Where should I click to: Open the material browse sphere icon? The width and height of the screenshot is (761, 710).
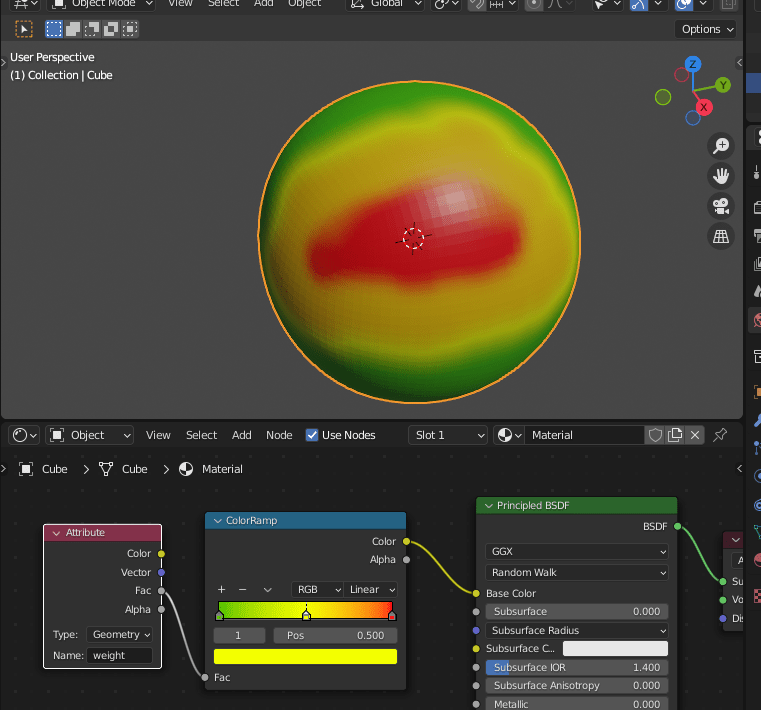click(509, 435)
